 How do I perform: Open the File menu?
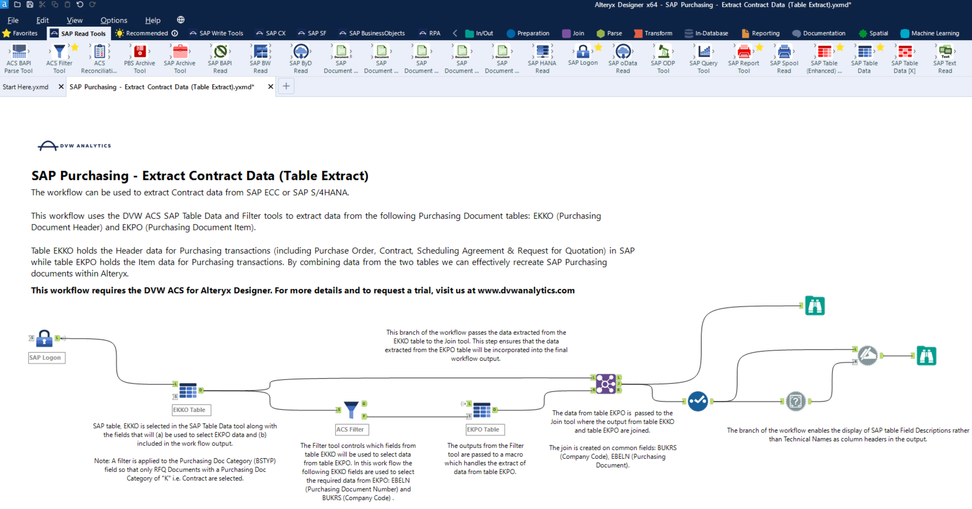click(x=13, y=20)
